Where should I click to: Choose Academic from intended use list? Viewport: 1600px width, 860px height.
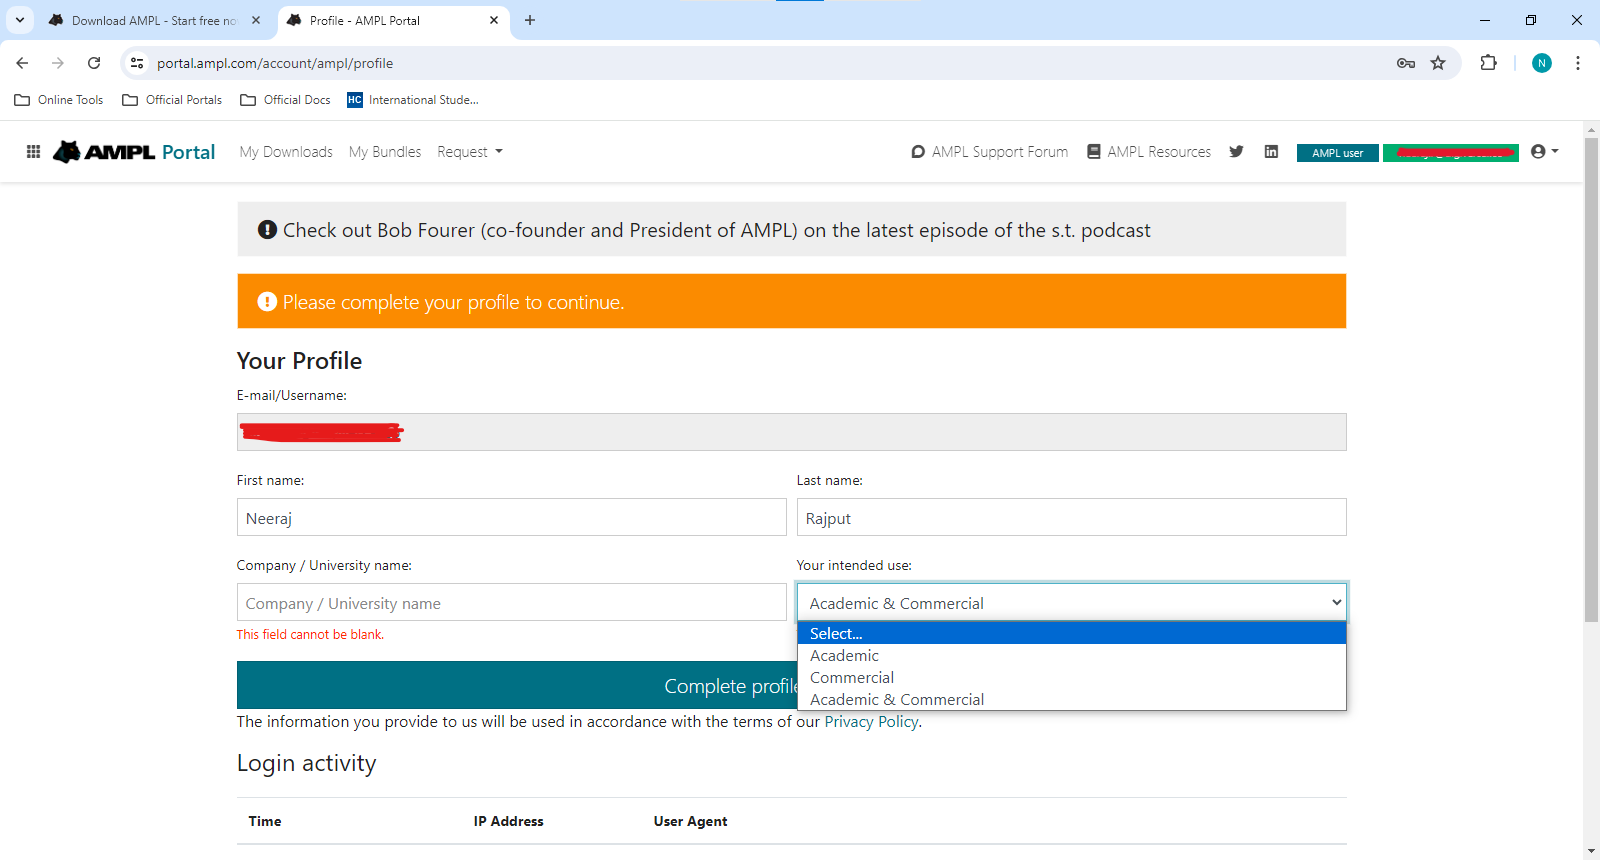1072,655
